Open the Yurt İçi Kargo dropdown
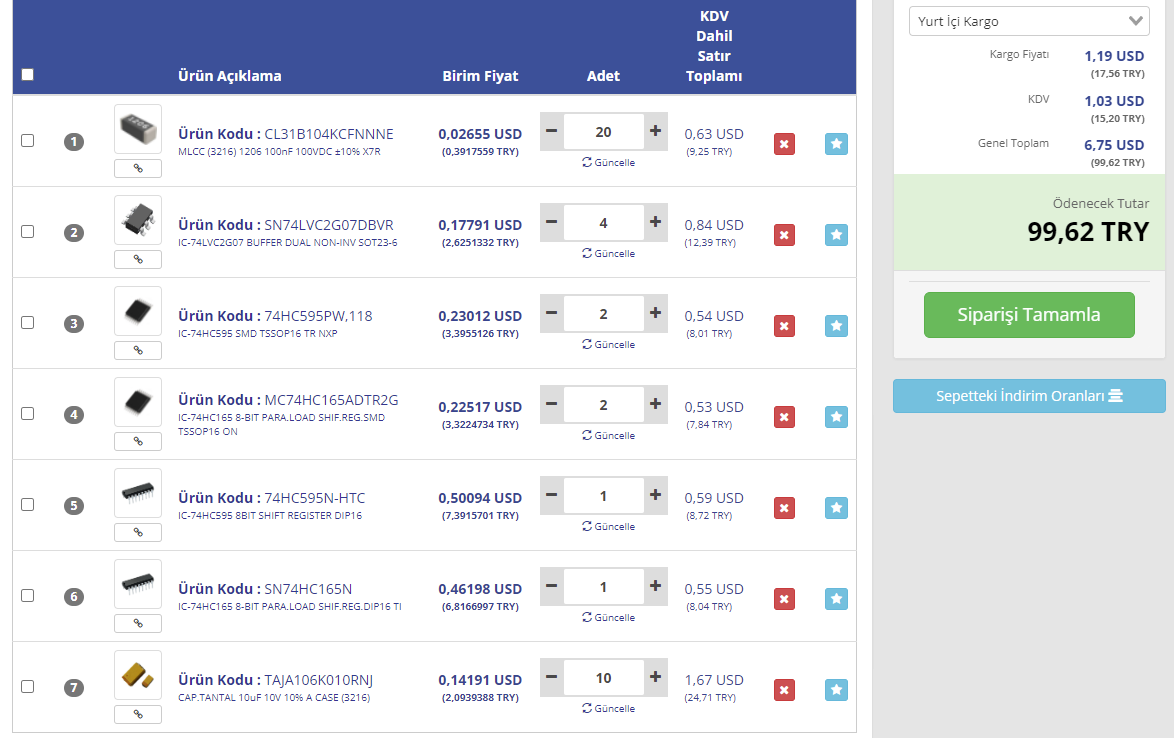This screenshot has height=738, width=1174. (x=1029, y=21)
